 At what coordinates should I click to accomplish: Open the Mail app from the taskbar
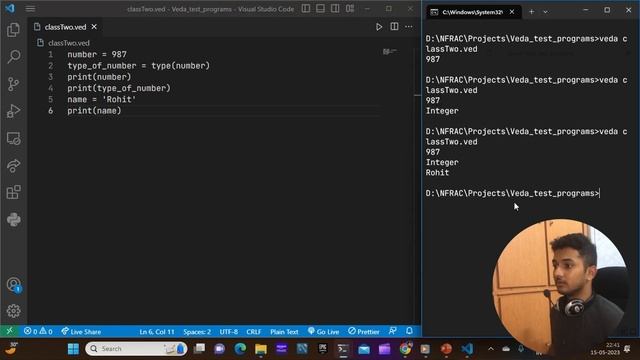point(364,349)
